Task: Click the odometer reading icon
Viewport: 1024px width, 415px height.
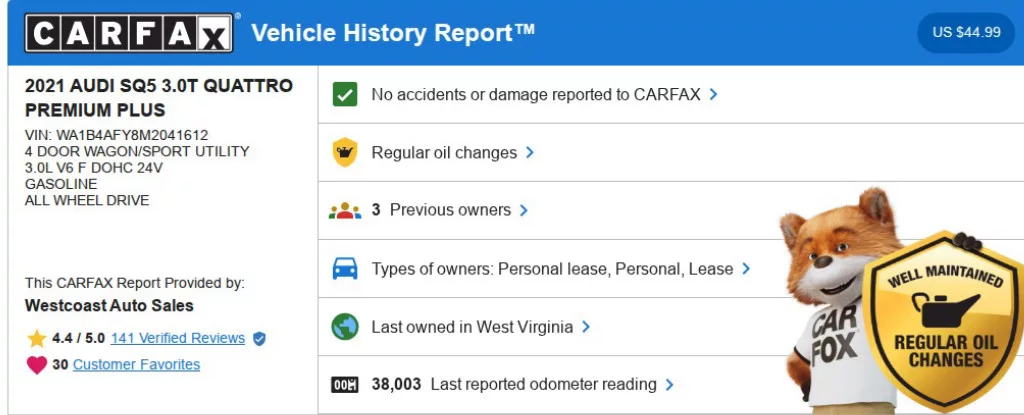Action: [x=345, y=385]
